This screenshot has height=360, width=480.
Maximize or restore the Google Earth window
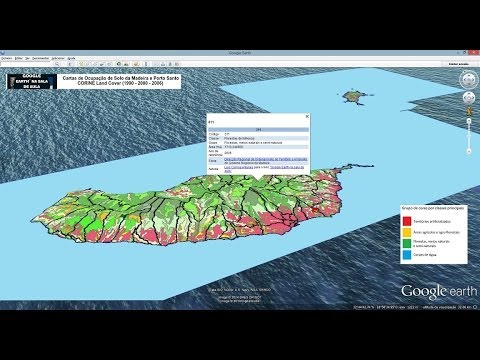click(465, 53)
